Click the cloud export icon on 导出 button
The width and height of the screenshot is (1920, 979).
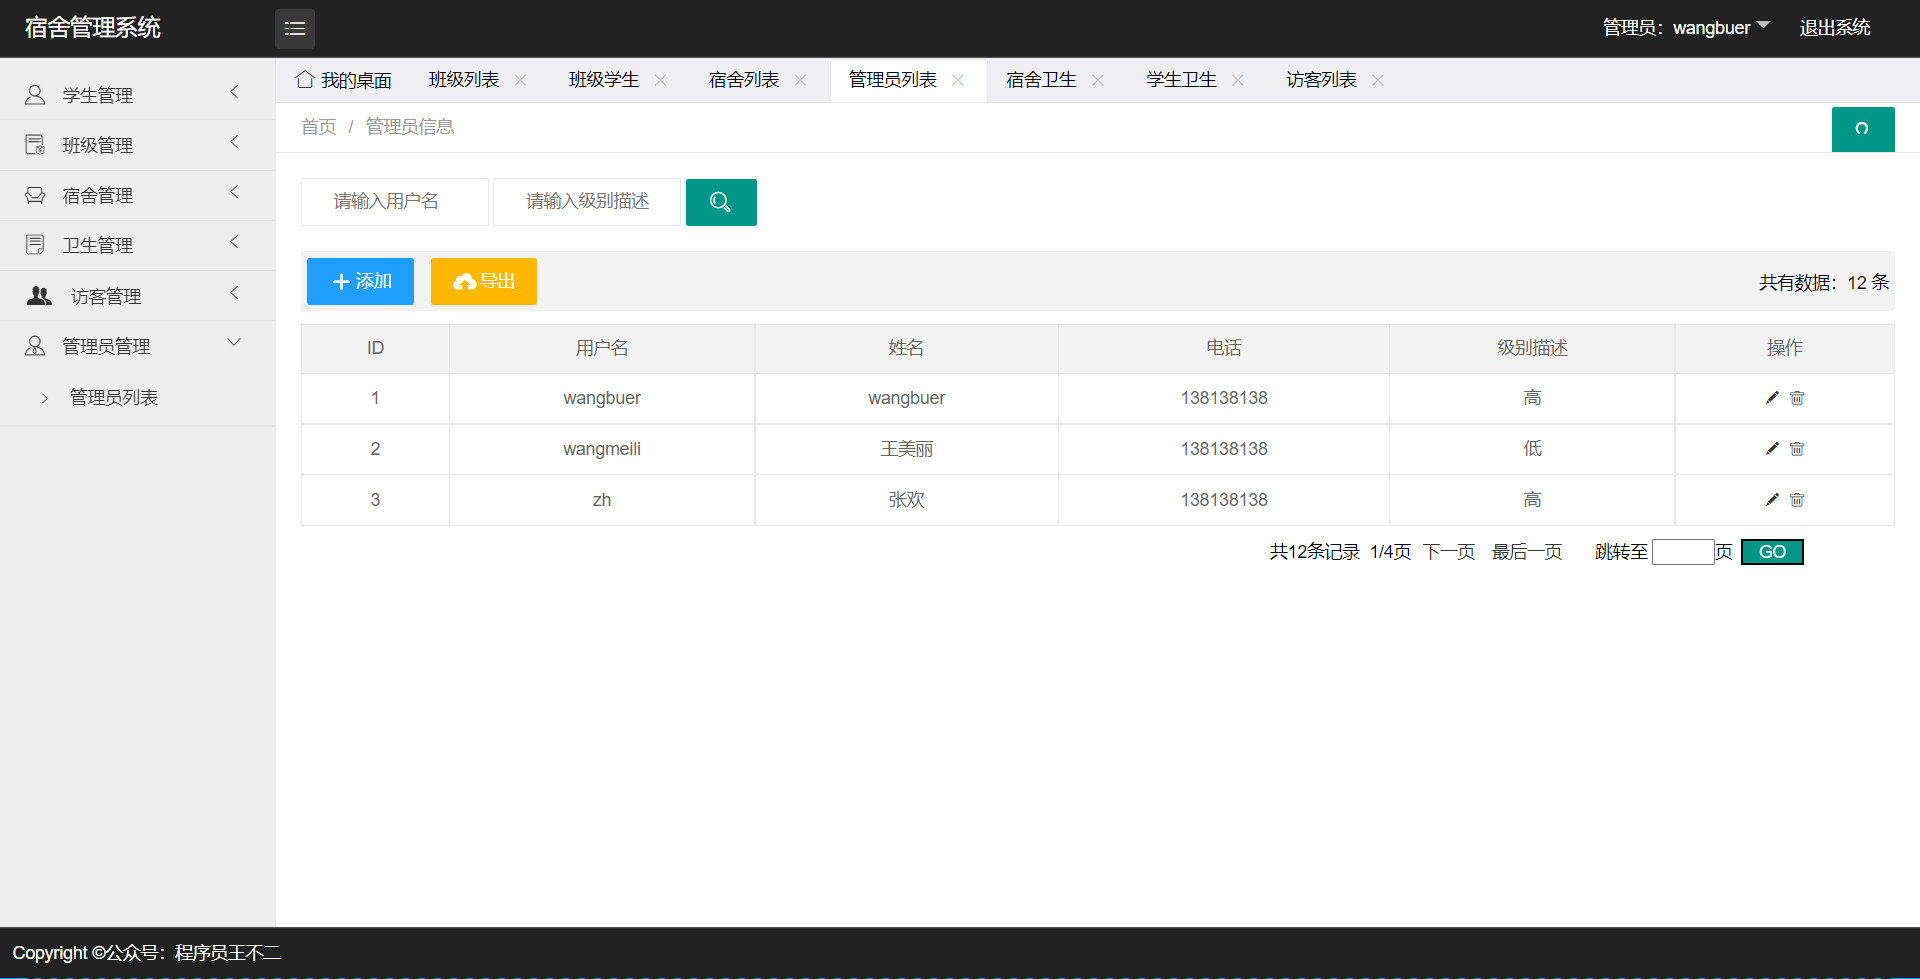click(464, 282)
